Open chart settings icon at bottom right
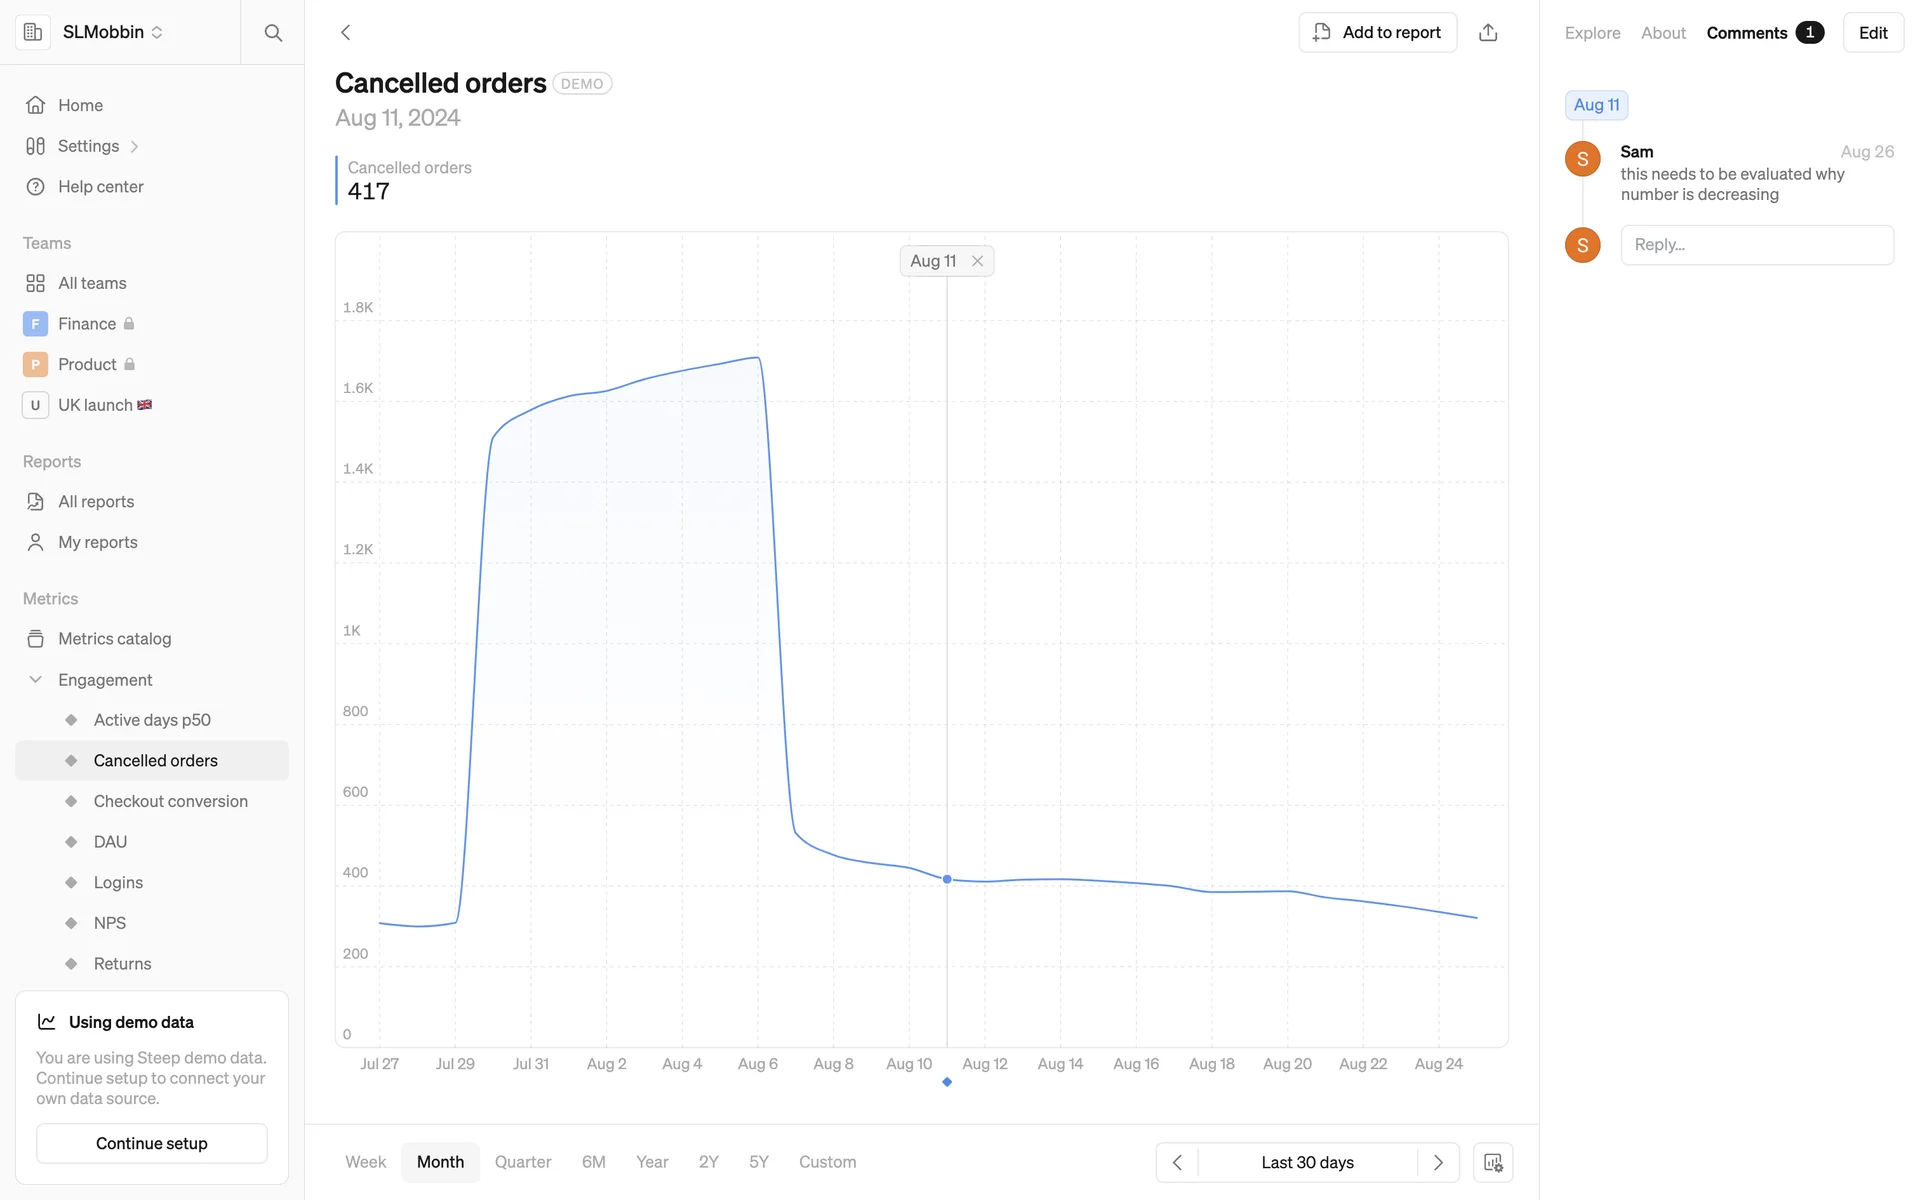Image resolution: width=1920 pixels, height=1200 pixels. [x=1493, y=1162]
